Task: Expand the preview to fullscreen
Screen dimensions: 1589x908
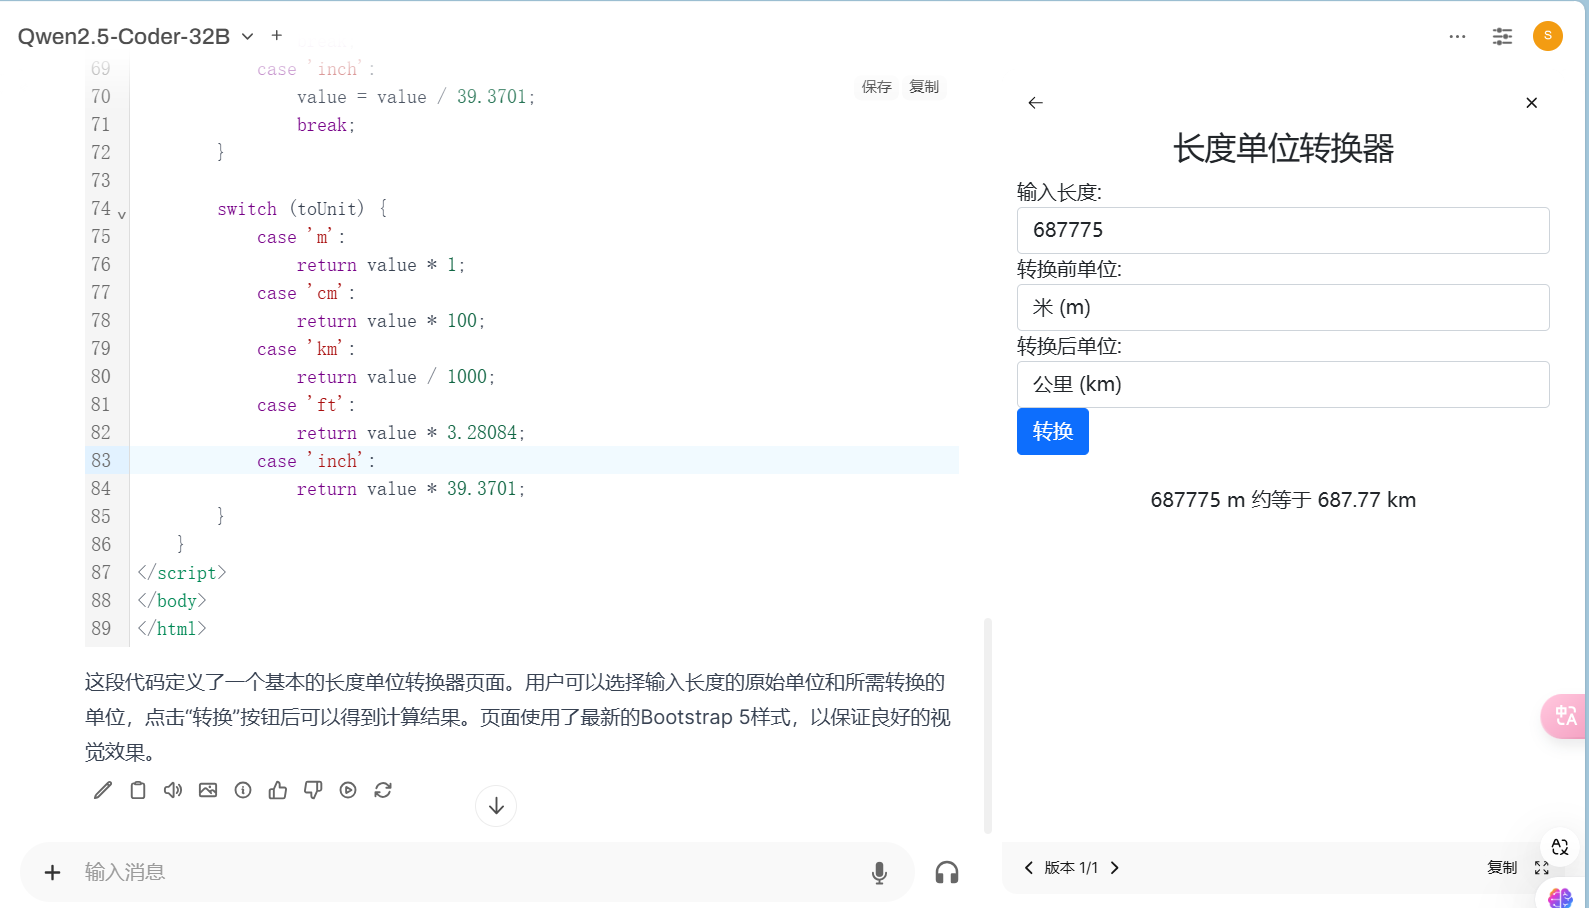Action: [1542, 868]
